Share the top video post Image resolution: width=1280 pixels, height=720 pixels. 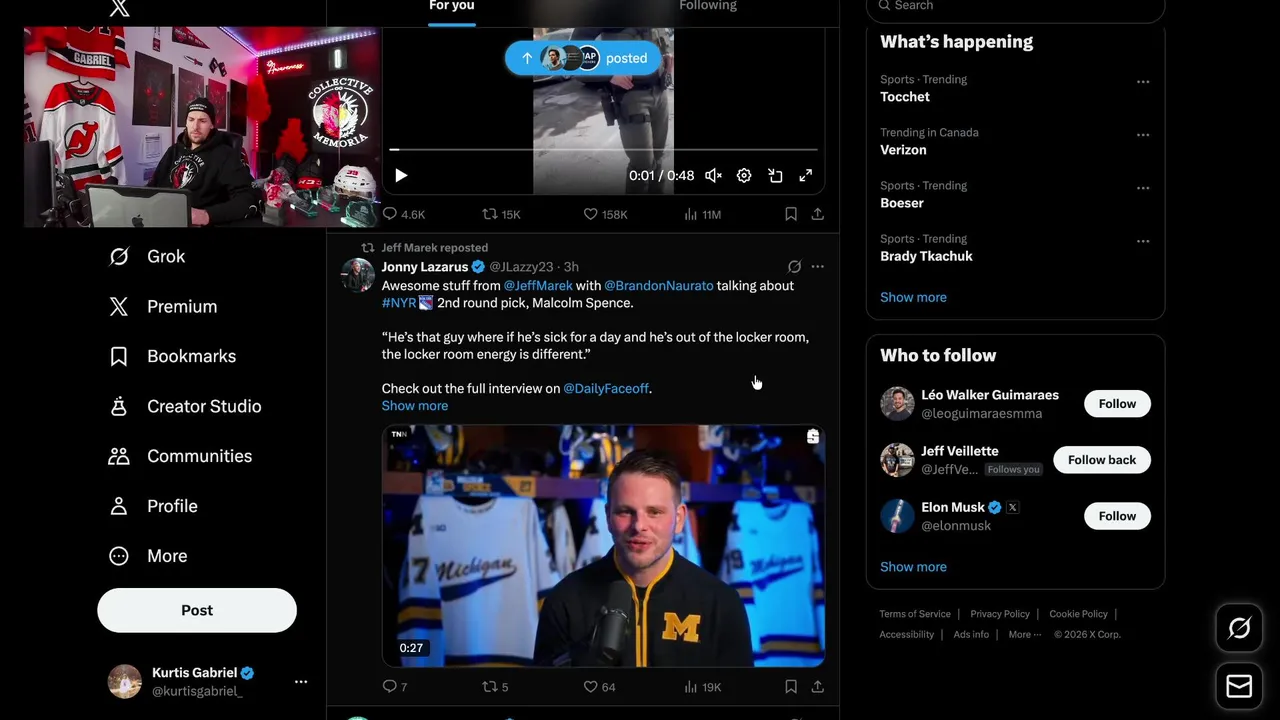pyautogui.click(x=818, y=214)
